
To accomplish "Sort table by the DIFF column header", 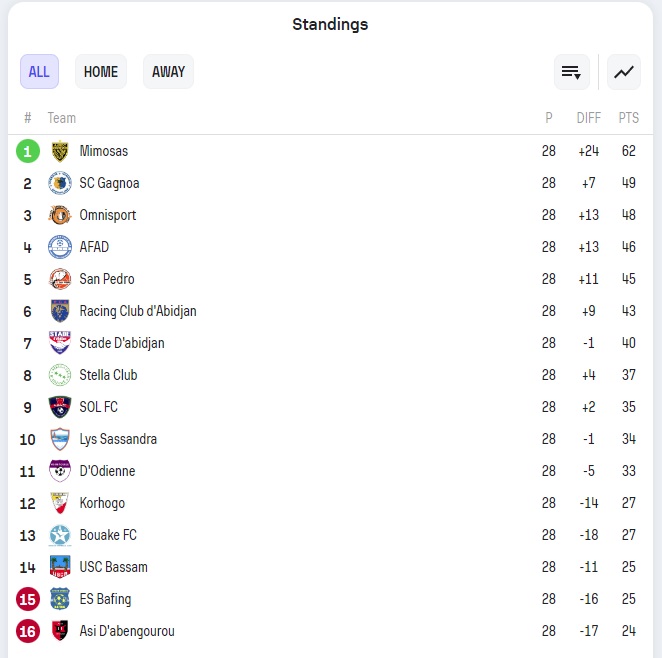I will coord(589,118).
